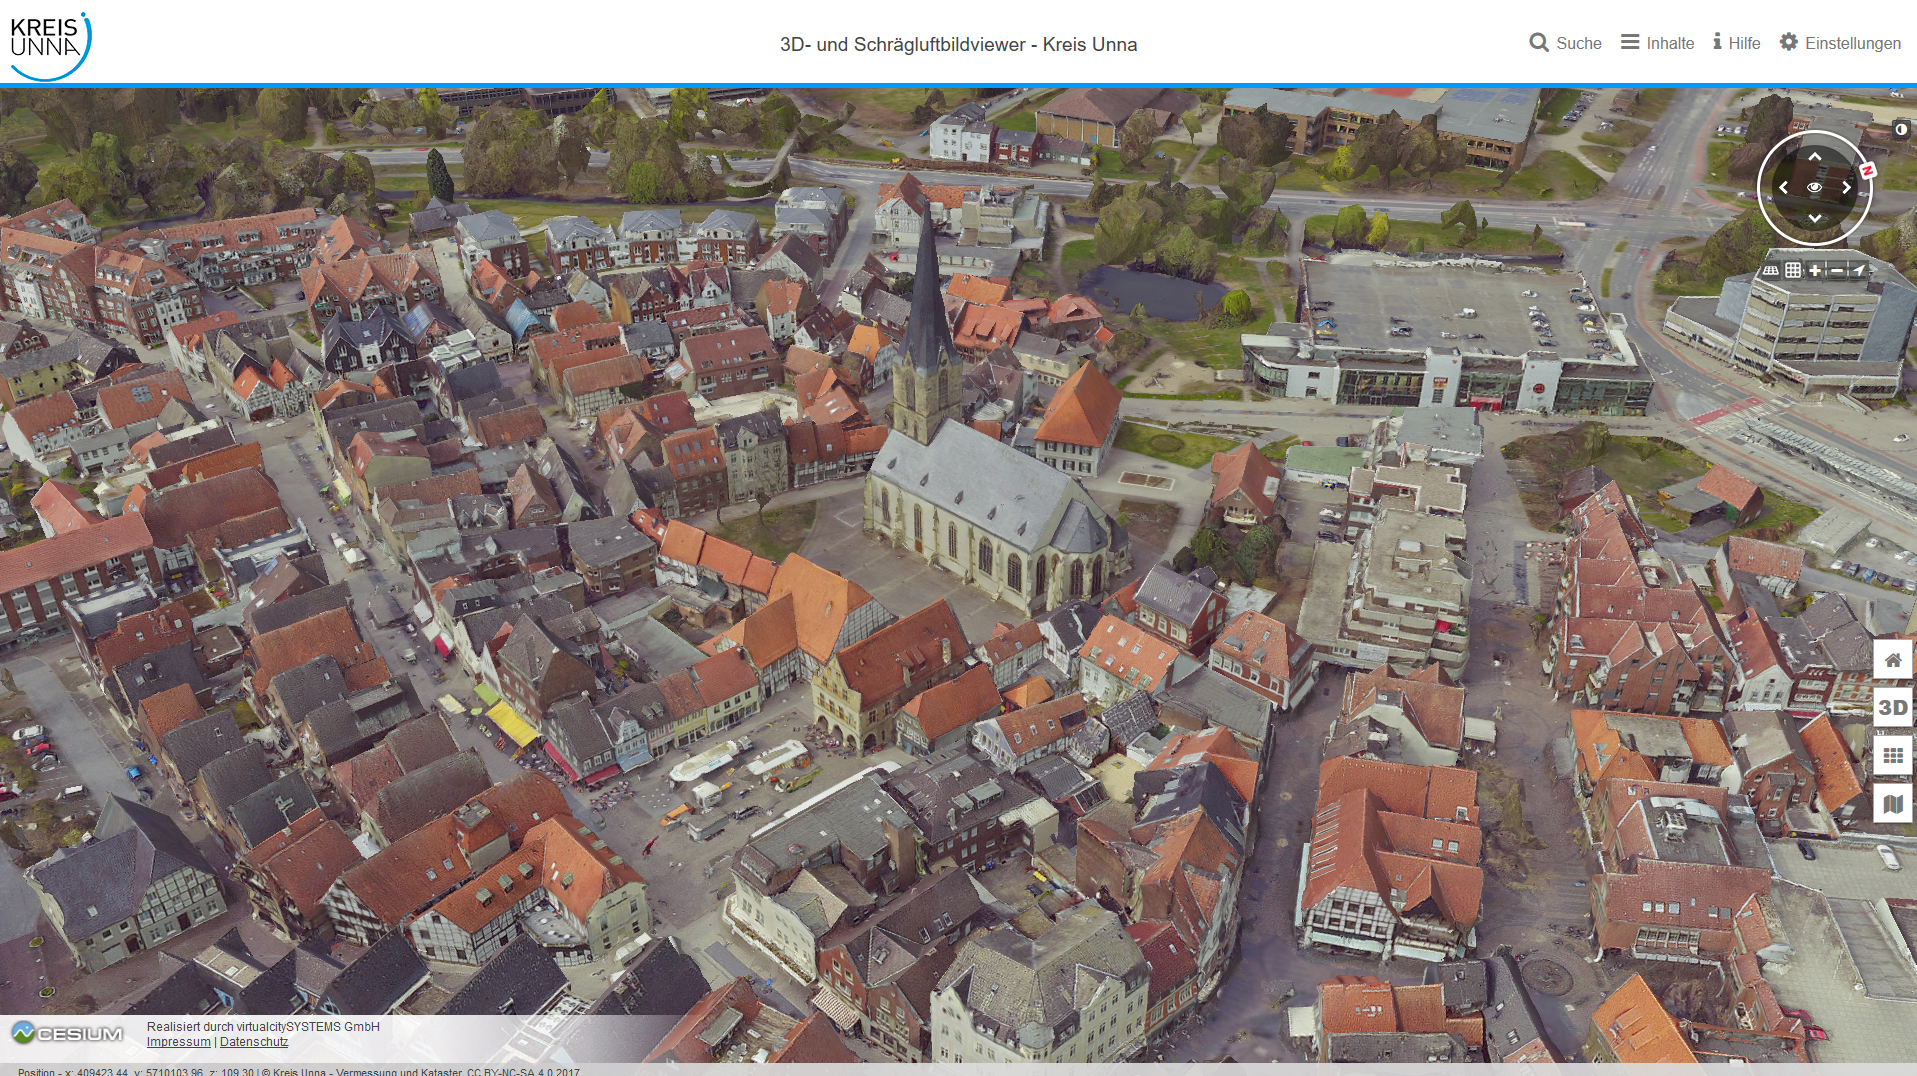Pan up using the compass up chevron

pyautogui.click(x=1814, y=157)
